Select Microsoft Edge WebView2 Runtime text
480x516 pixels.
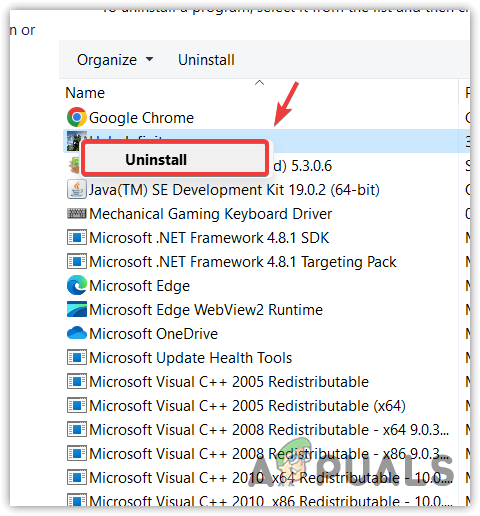pyautogui.click(x=206, y=310)
